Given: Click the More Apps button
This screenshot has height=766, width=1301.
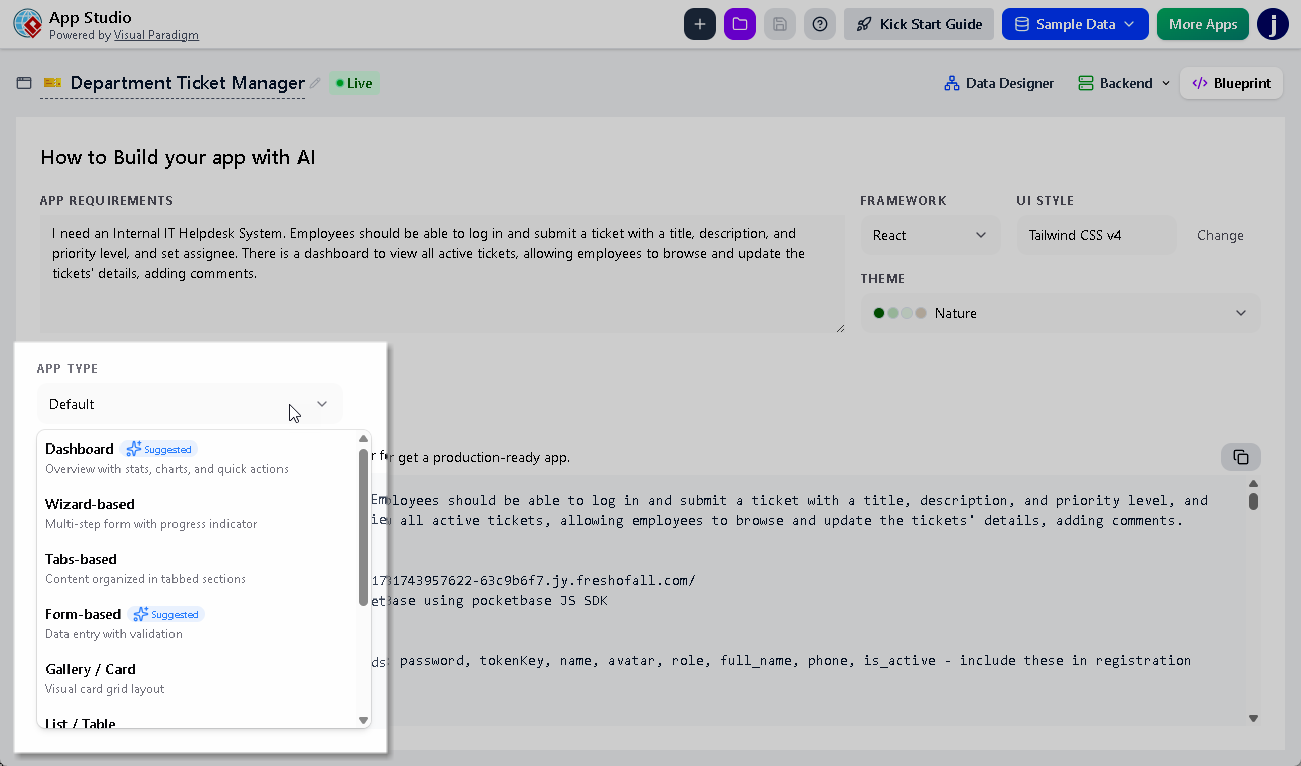Looking at the screenshot, I should [1203, 24].
